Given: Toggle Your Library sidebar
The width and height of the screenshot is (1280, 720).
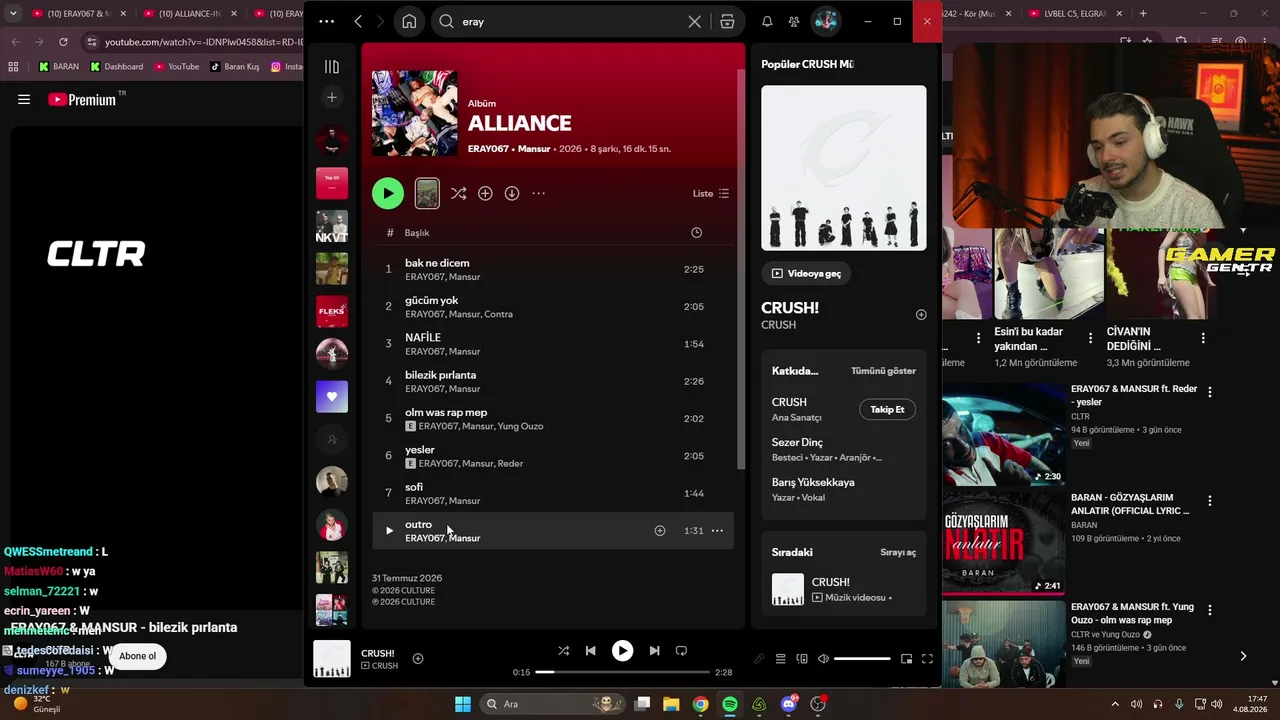Looking at the screenshot, I should pyautogui.click(x=332, y=66).
